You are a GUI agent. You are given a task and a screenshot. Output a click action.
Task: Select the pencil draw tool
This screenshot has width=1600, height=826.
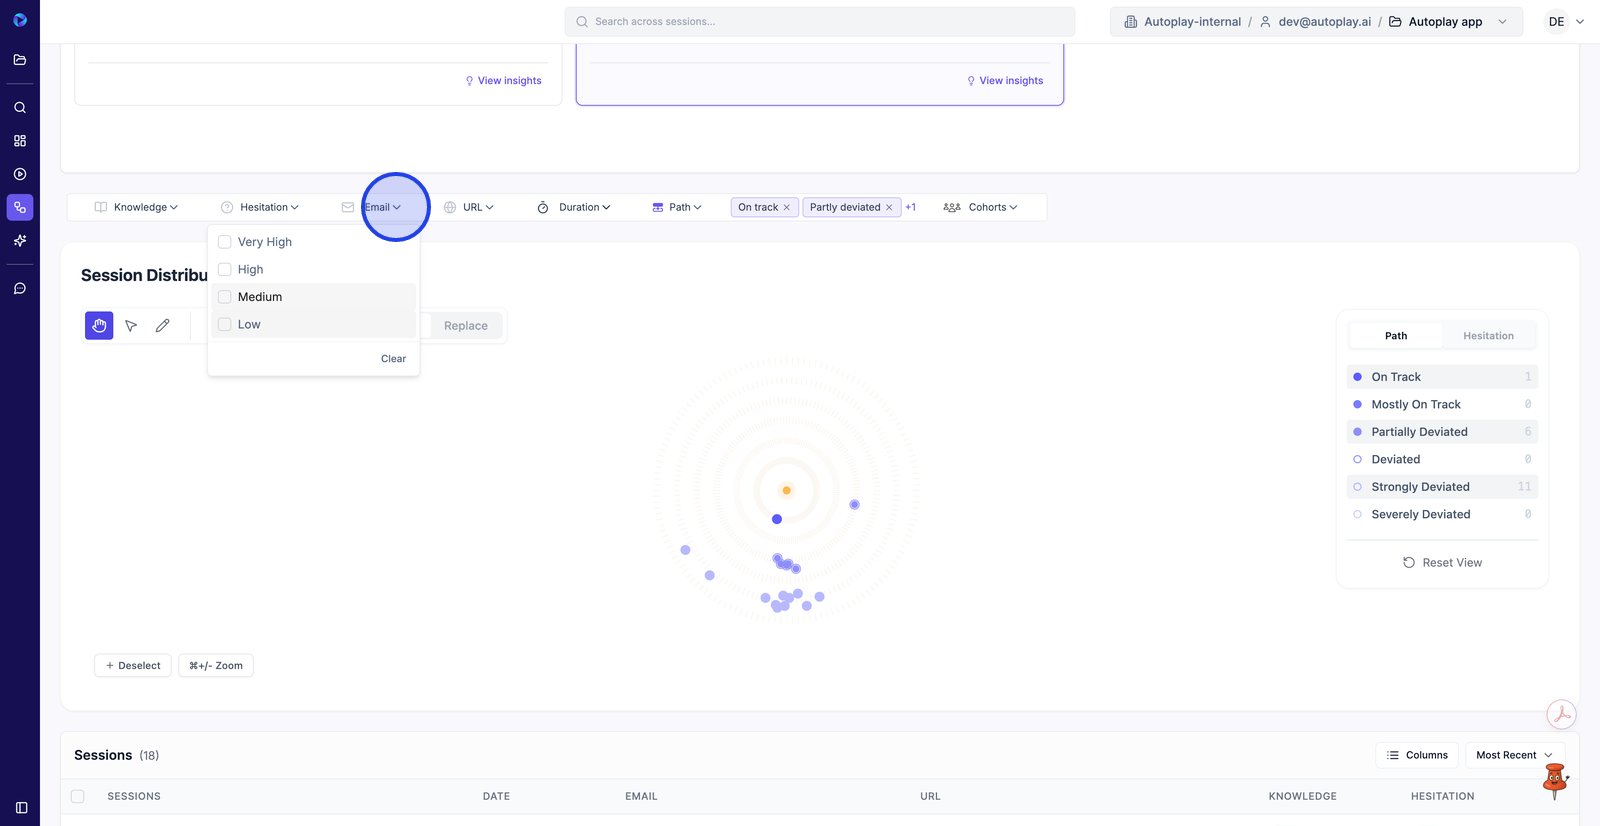coord(163,326)
